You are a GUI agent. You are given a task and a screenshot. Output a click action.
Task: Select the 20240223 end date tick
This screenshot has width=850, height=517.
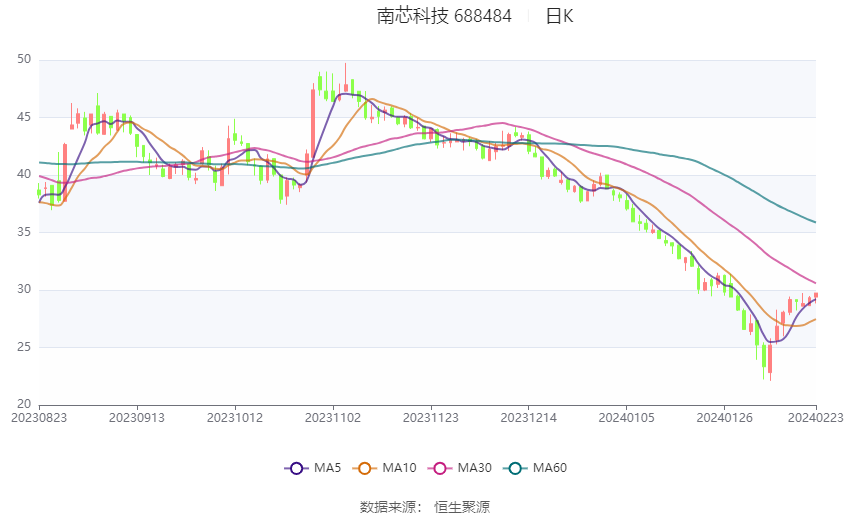point(815,418)
